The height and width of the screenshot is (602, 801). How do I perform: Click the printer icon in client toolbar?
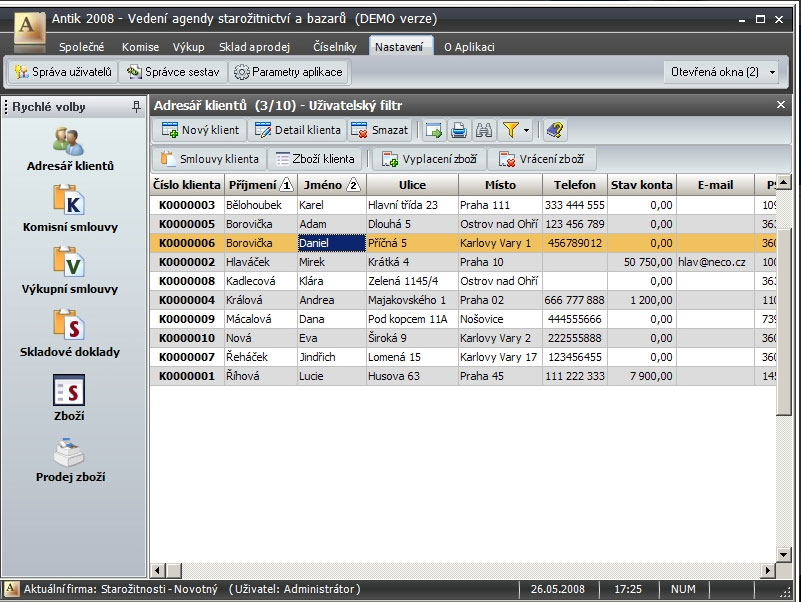pos(459,131)
